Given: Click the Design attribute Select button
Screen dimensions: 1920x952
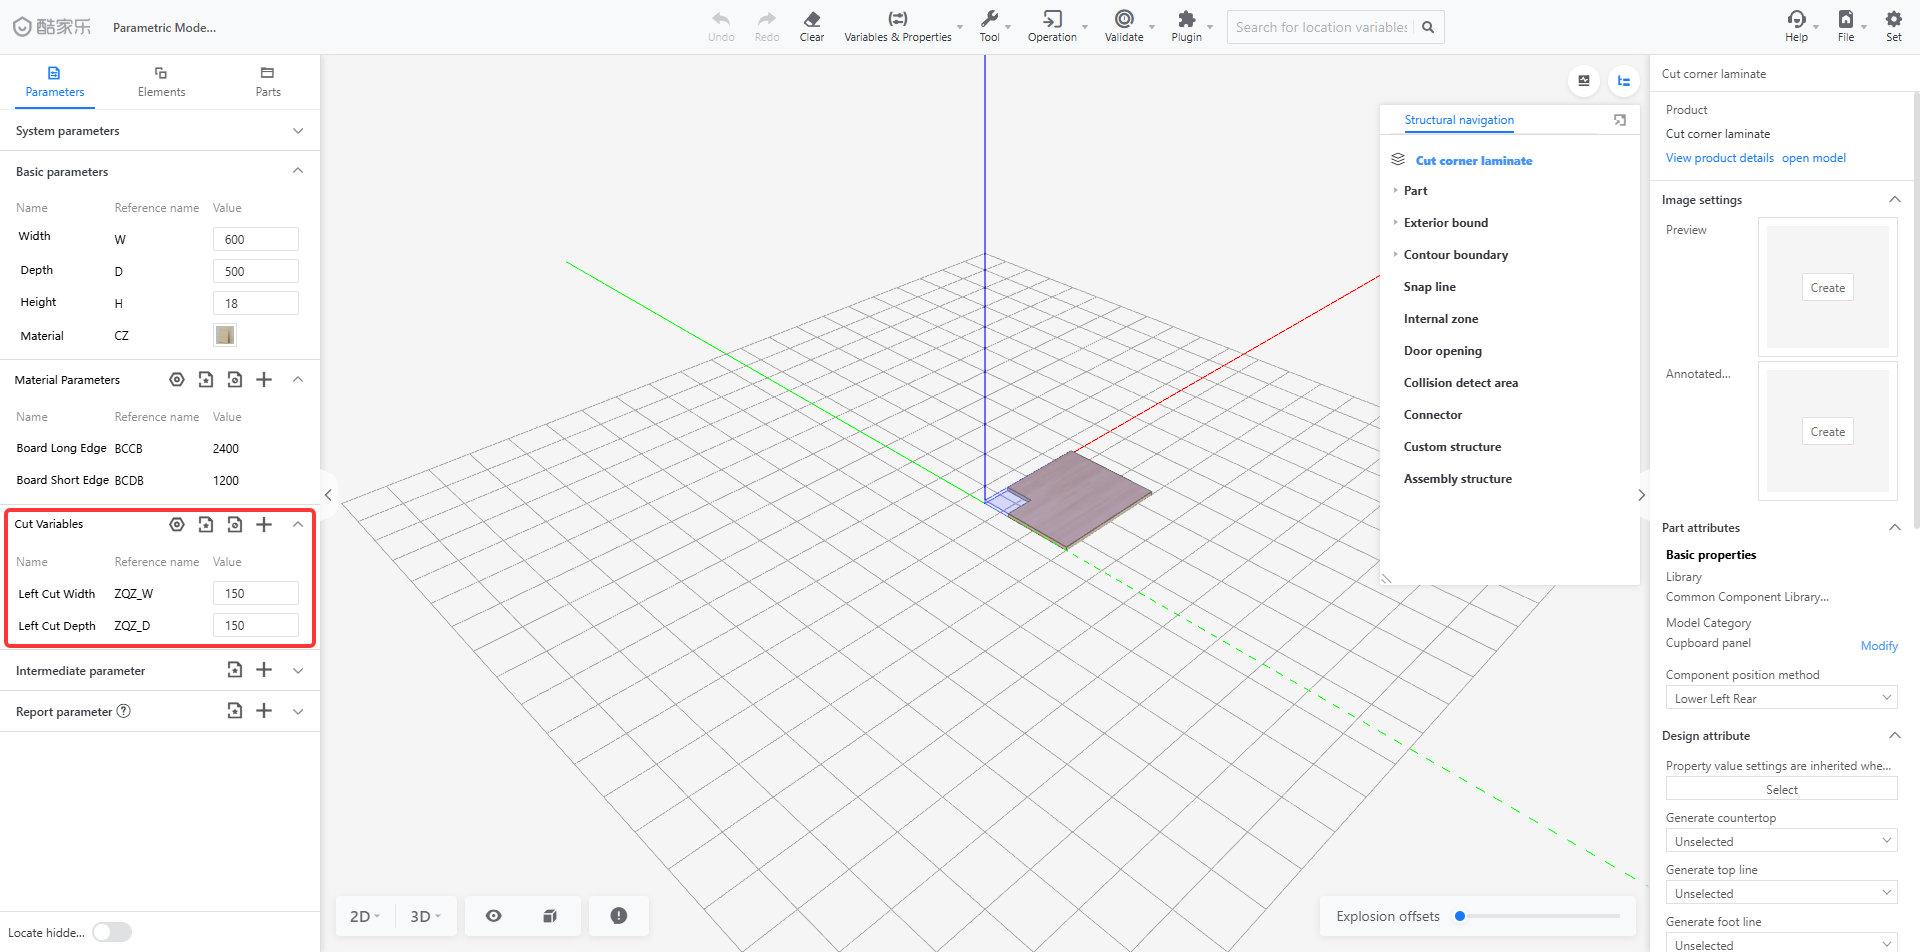Looking at the screenshot, I should tap(1782, 789).
